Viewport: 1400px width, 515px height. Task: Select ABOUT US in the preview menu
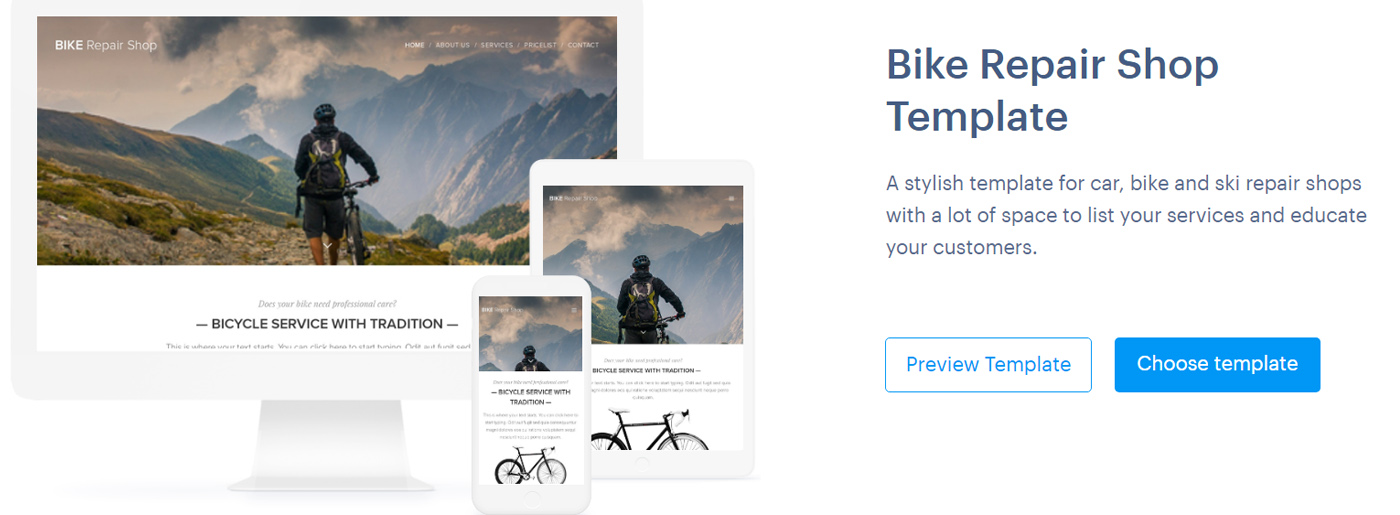452,45
